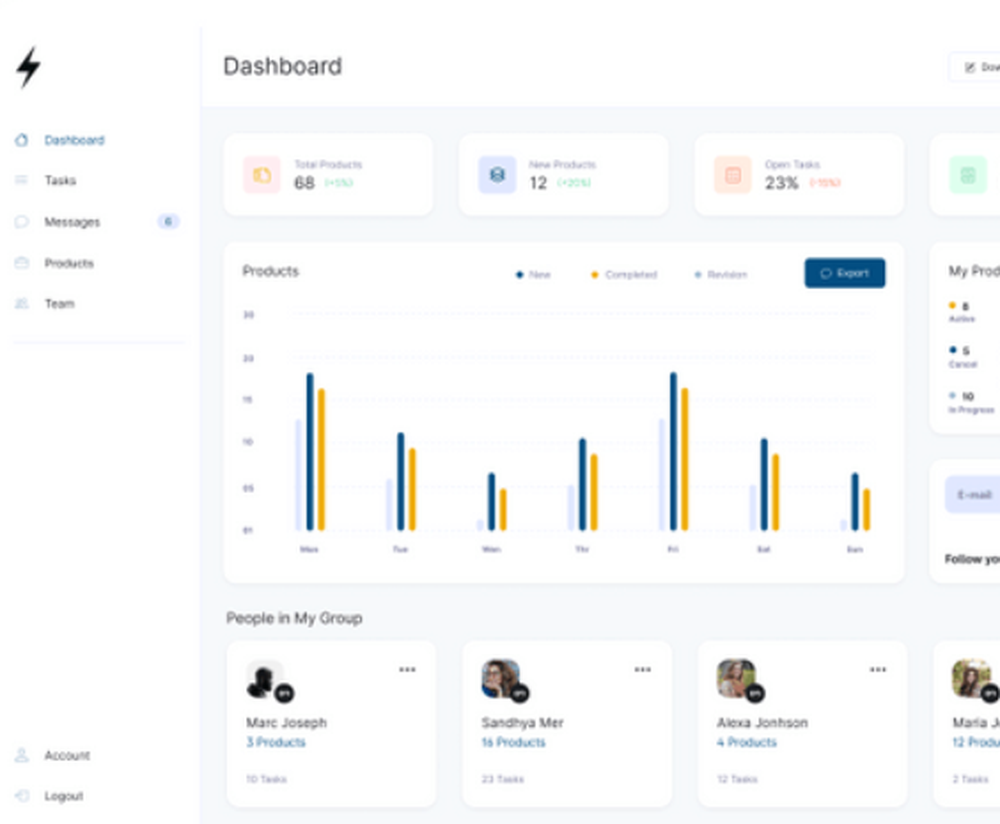Screen dimensions: 1000x824
Task: Select Products in the sidebar
Action: pos(69,263)
